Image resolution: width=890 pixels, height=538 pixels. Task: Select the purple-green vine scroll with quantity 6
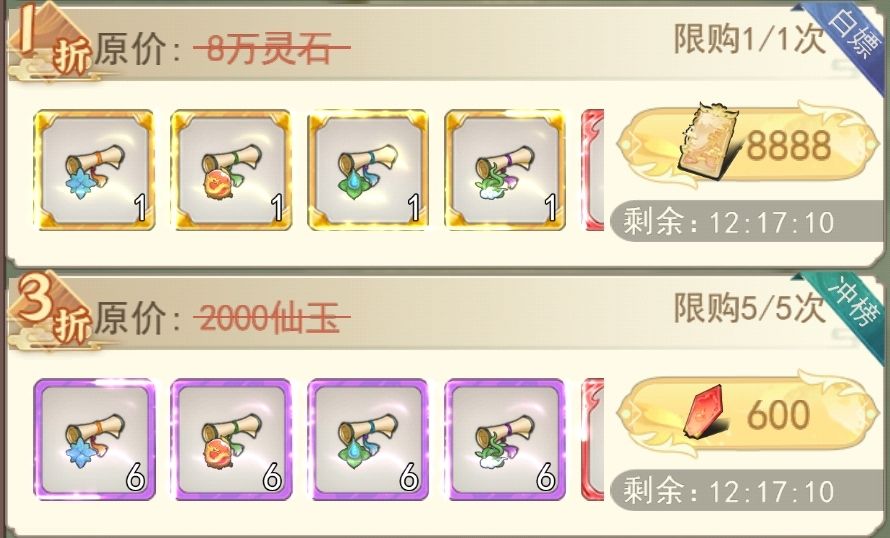coord(505,440)
